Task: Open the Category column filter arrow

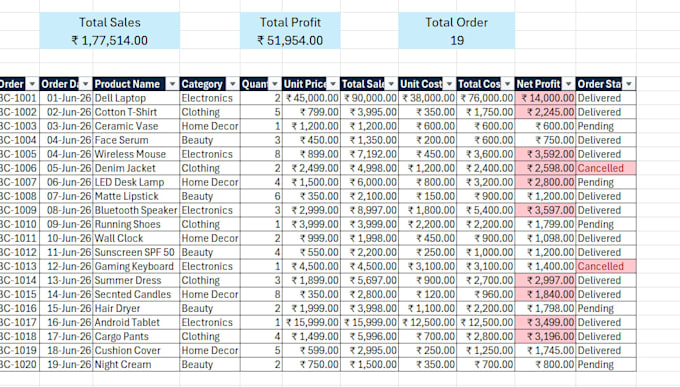Action: coord(232,84)
